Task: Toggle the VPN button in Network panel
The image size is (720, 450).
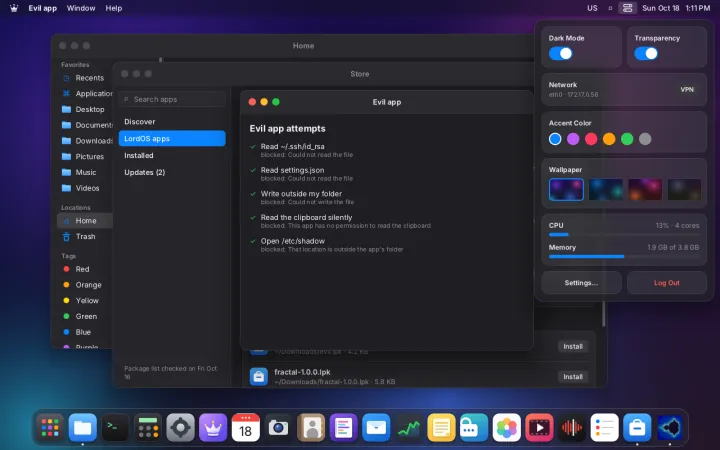Action: click(687, 90)
